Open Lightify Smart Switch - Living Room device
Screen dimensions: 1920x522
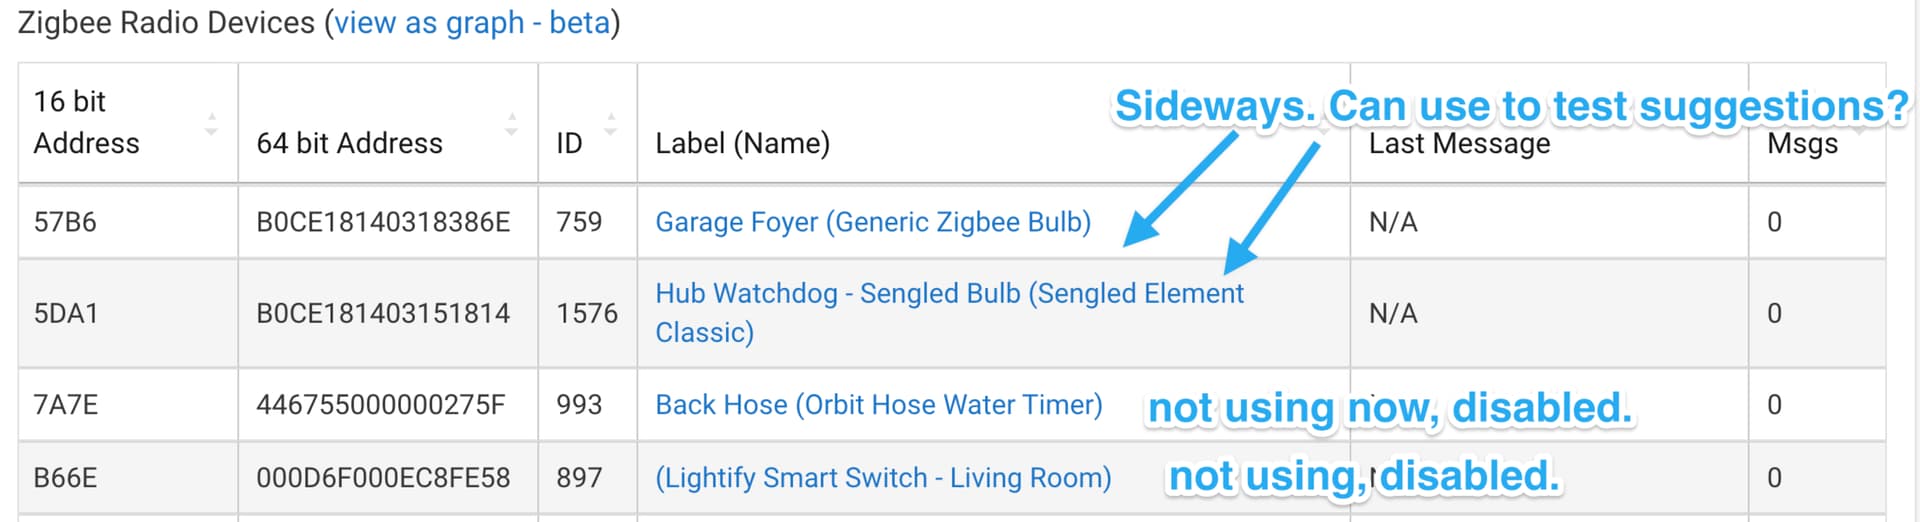pyautogui.click(x=883, y=478)
